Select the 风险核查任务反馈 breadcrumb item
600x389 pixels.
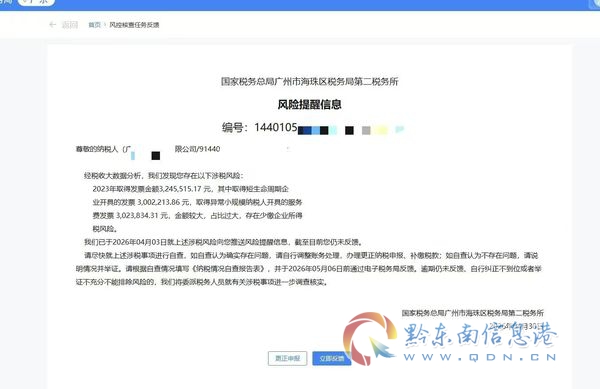click(x=134, y=25)
